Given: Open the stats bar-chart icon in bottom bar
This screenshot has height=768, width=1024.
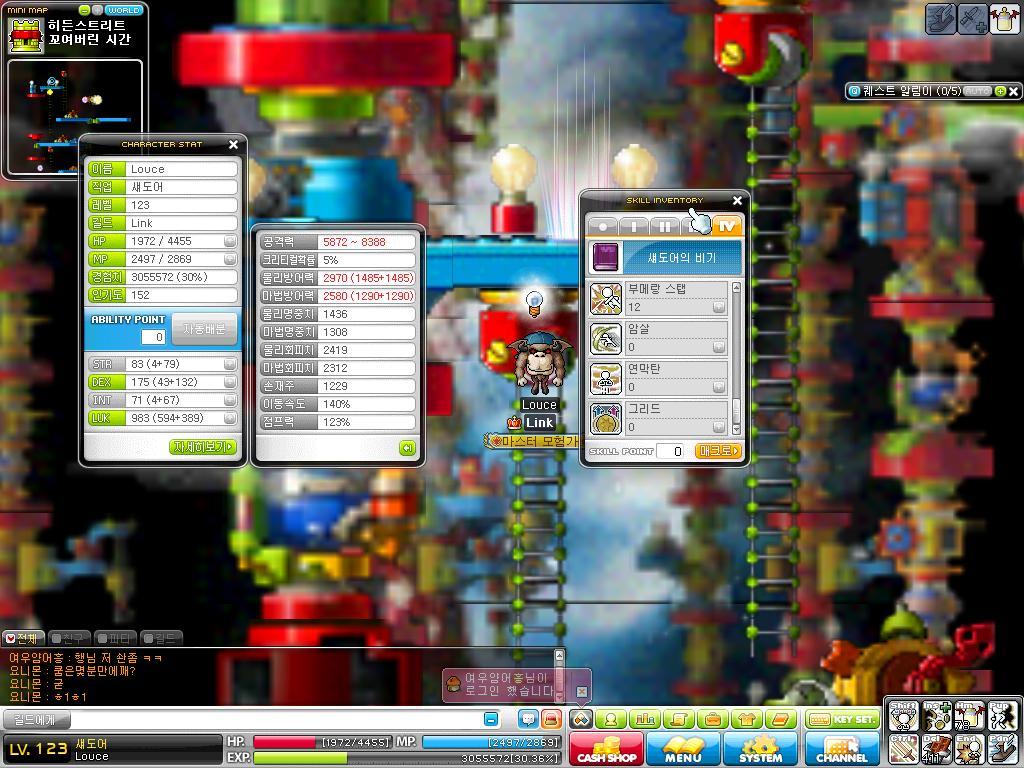Looking at the screenshot, I should 645,720.
